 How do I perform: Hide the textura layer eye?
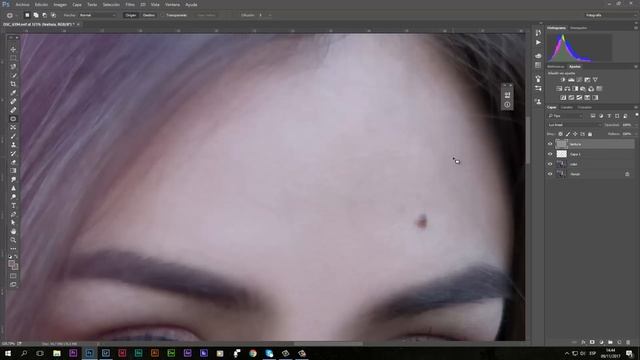tap(550, 144)
